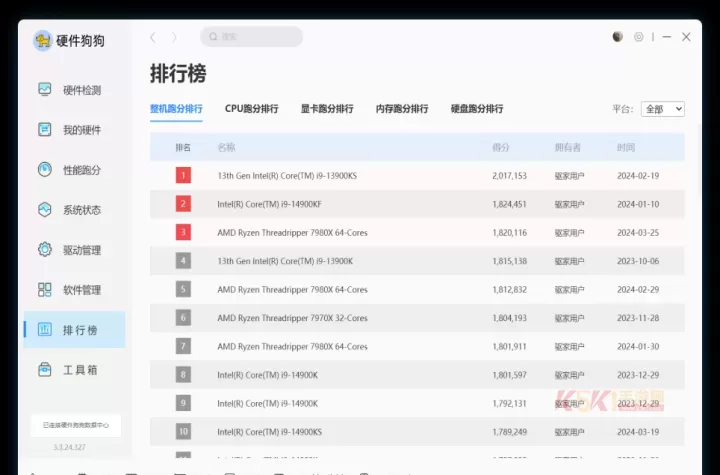The image size is (720, 475).
Task: Open 我的硬件 sidebar icon
Action: point(45,130)
